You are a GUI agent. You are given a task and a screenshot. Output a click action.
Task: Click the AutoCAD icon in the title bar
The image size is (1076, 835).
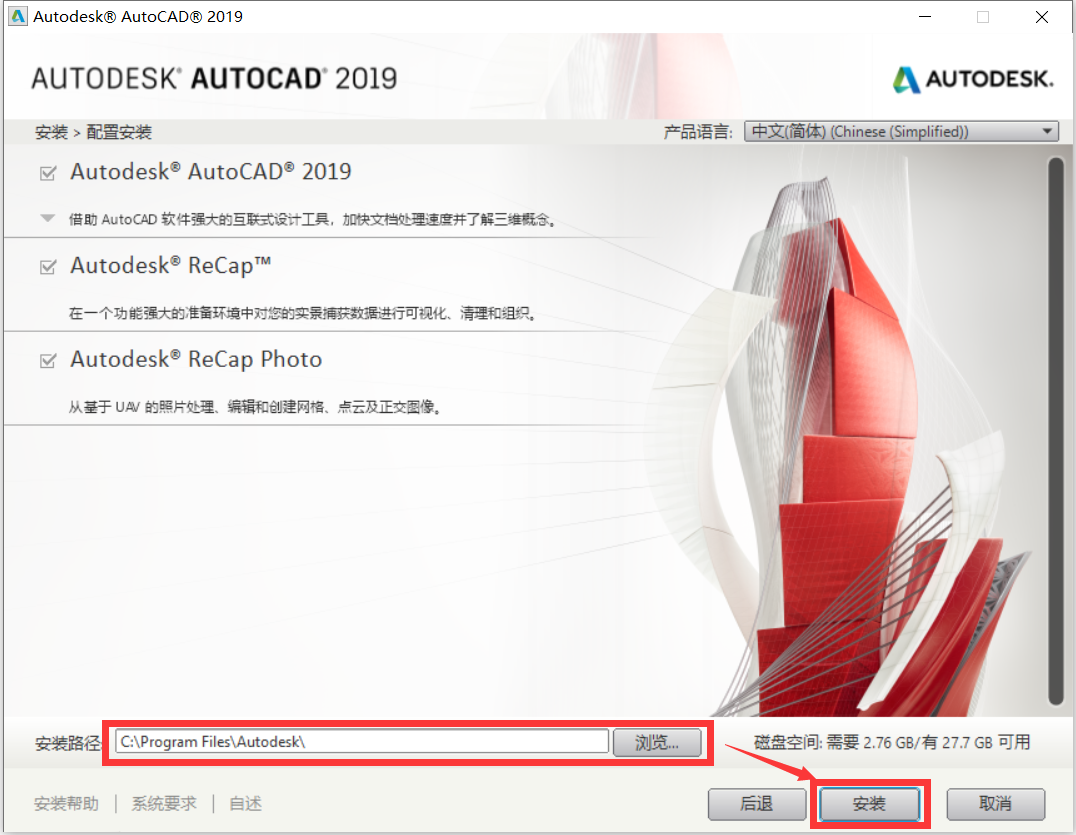18,16
